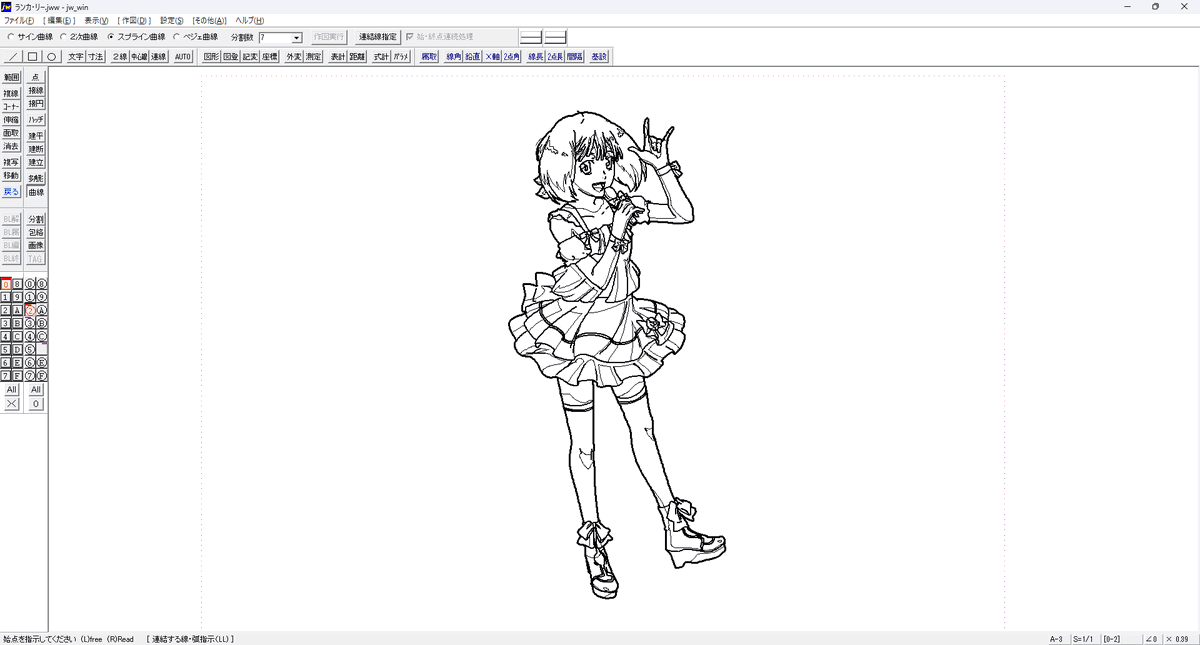Open the 設定(S) menu
Image resolution: width=1200 pixels, height=645 pixels.
coord(172,20)
